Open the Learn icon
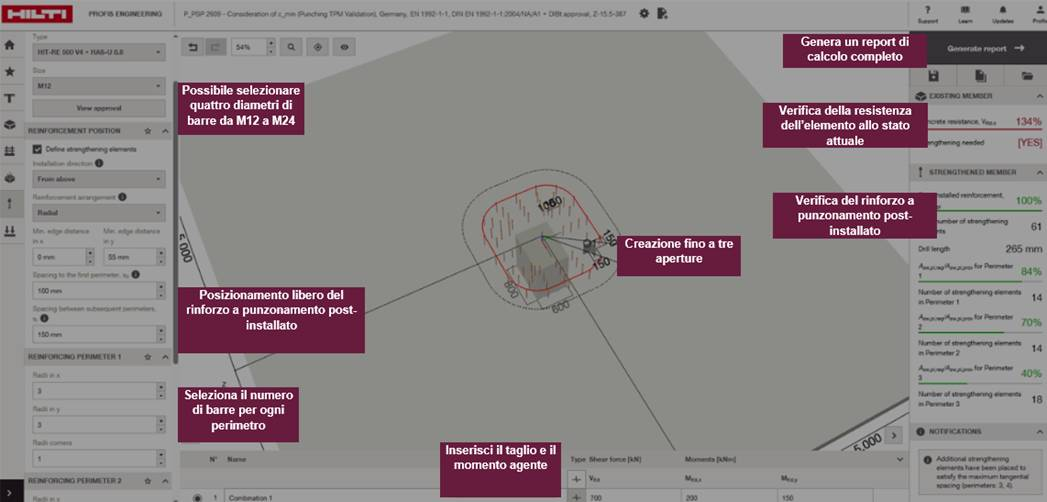 (964, 13)
